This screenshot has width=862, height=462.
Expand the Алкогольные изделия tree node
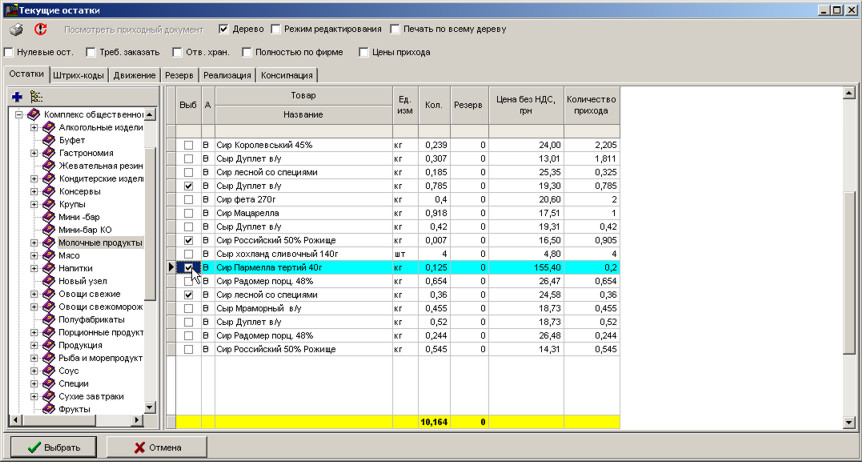34,127
